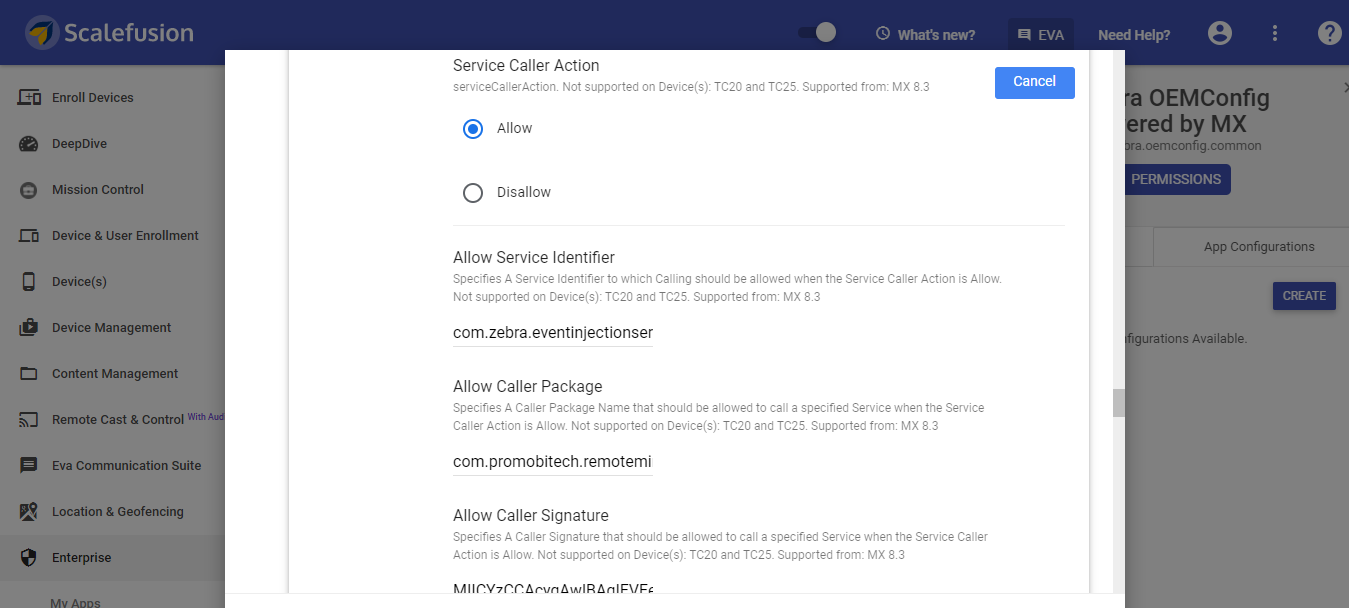Click the Enterprise shield icon
This screenshot has height=608, width=1349.
[30, 557]
